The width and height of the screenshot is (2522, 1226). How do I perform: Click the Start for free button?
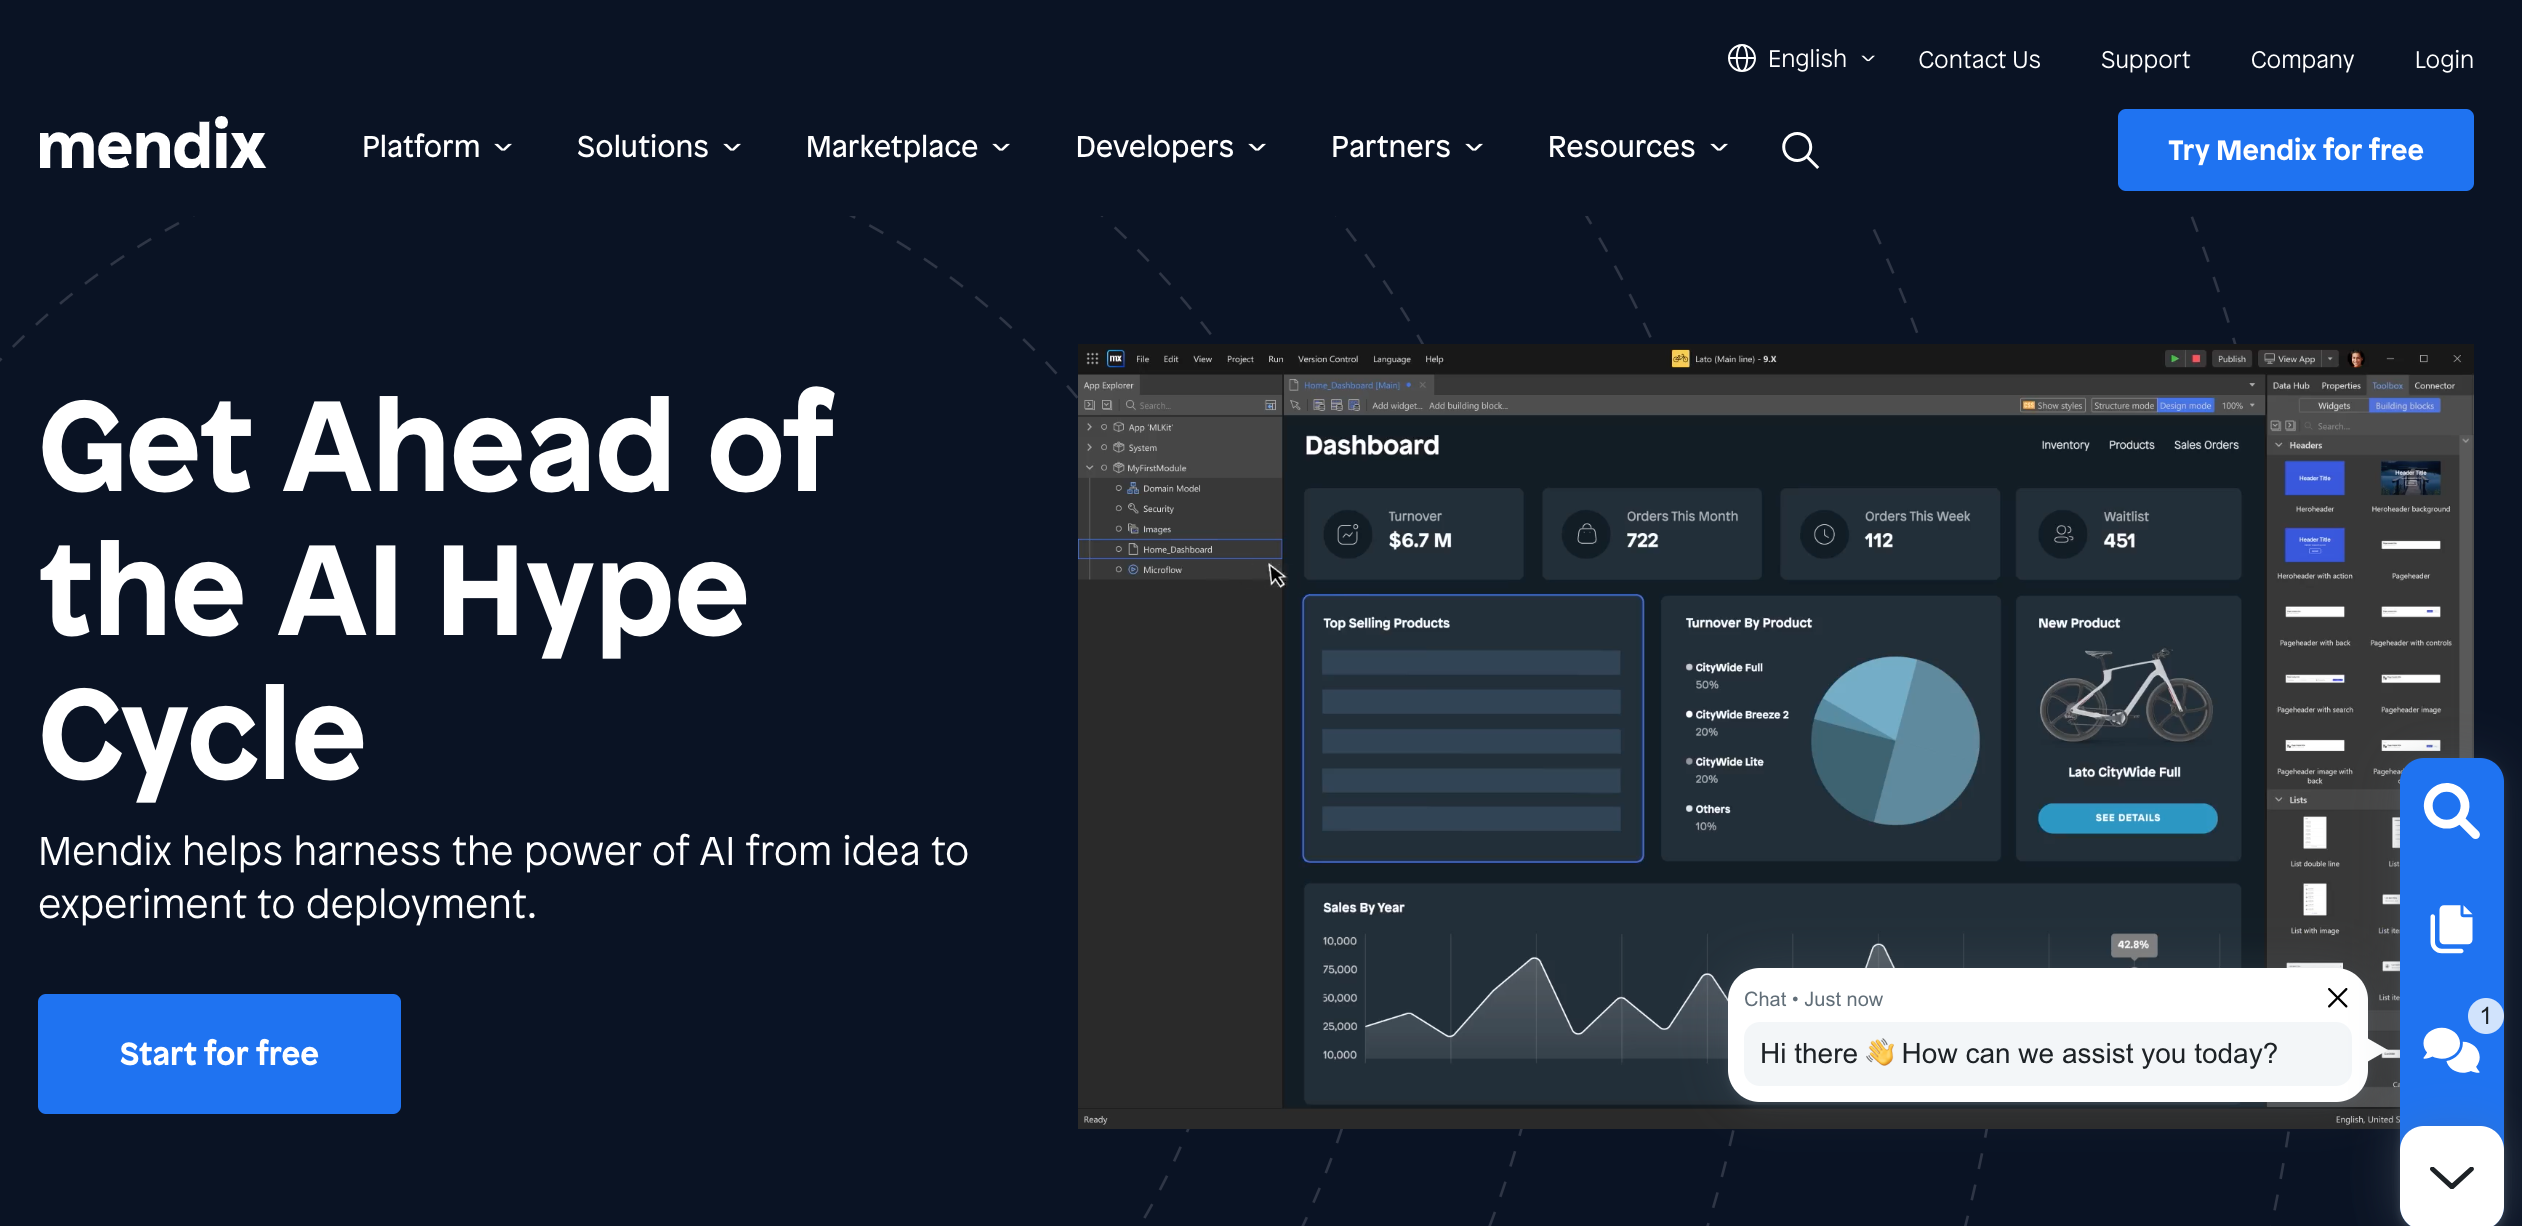219,1053
